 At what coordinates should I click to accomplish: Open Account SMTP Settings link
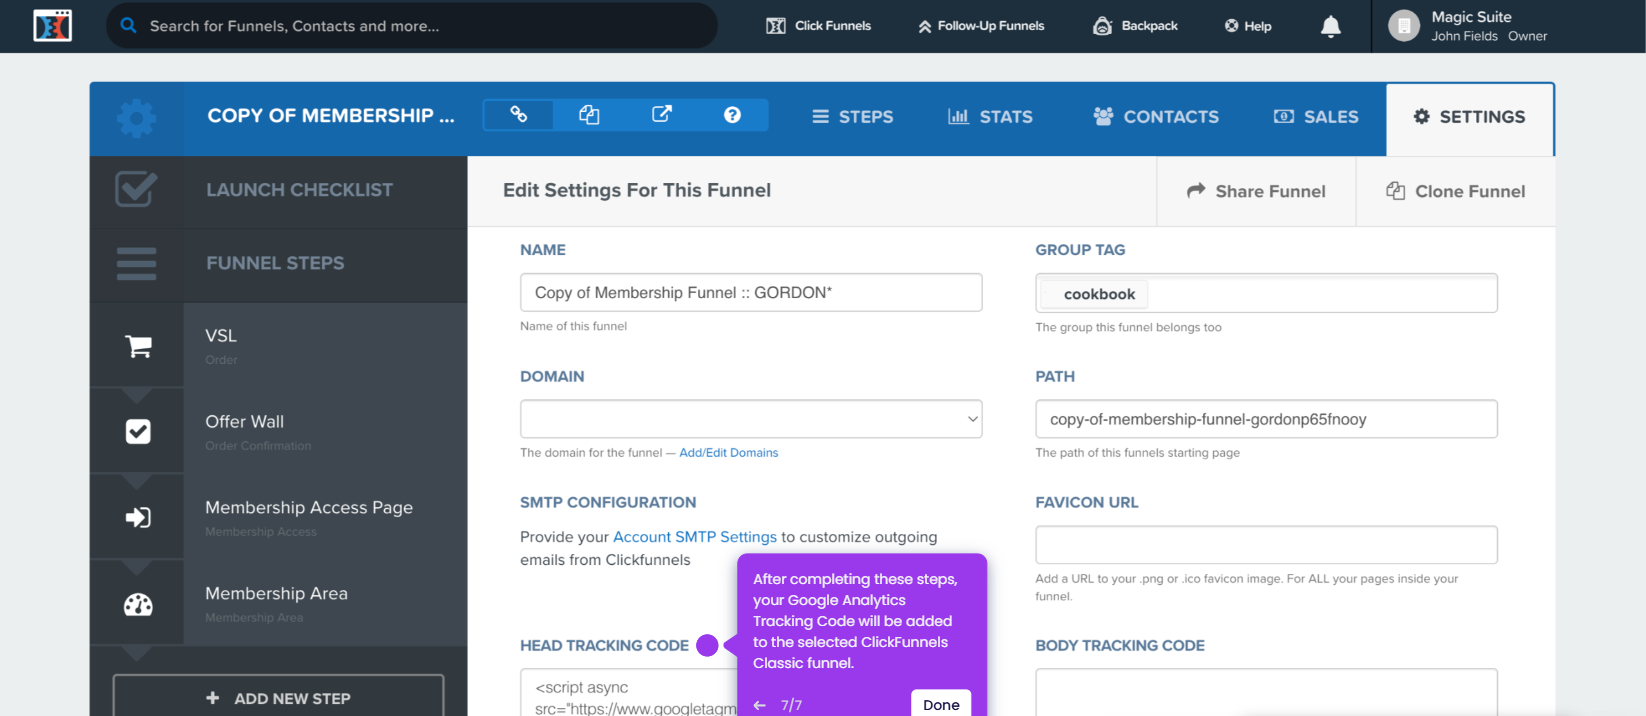click(x=695, y=537)
